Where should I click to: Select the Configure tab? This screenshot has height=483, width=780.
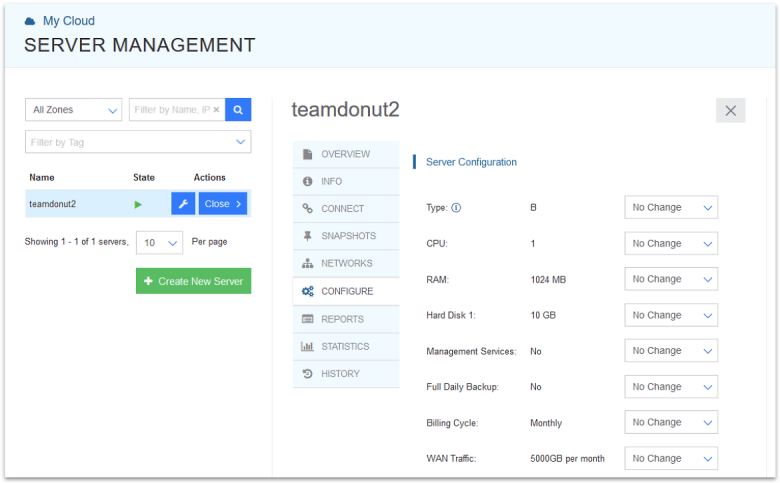coord(346,291)
